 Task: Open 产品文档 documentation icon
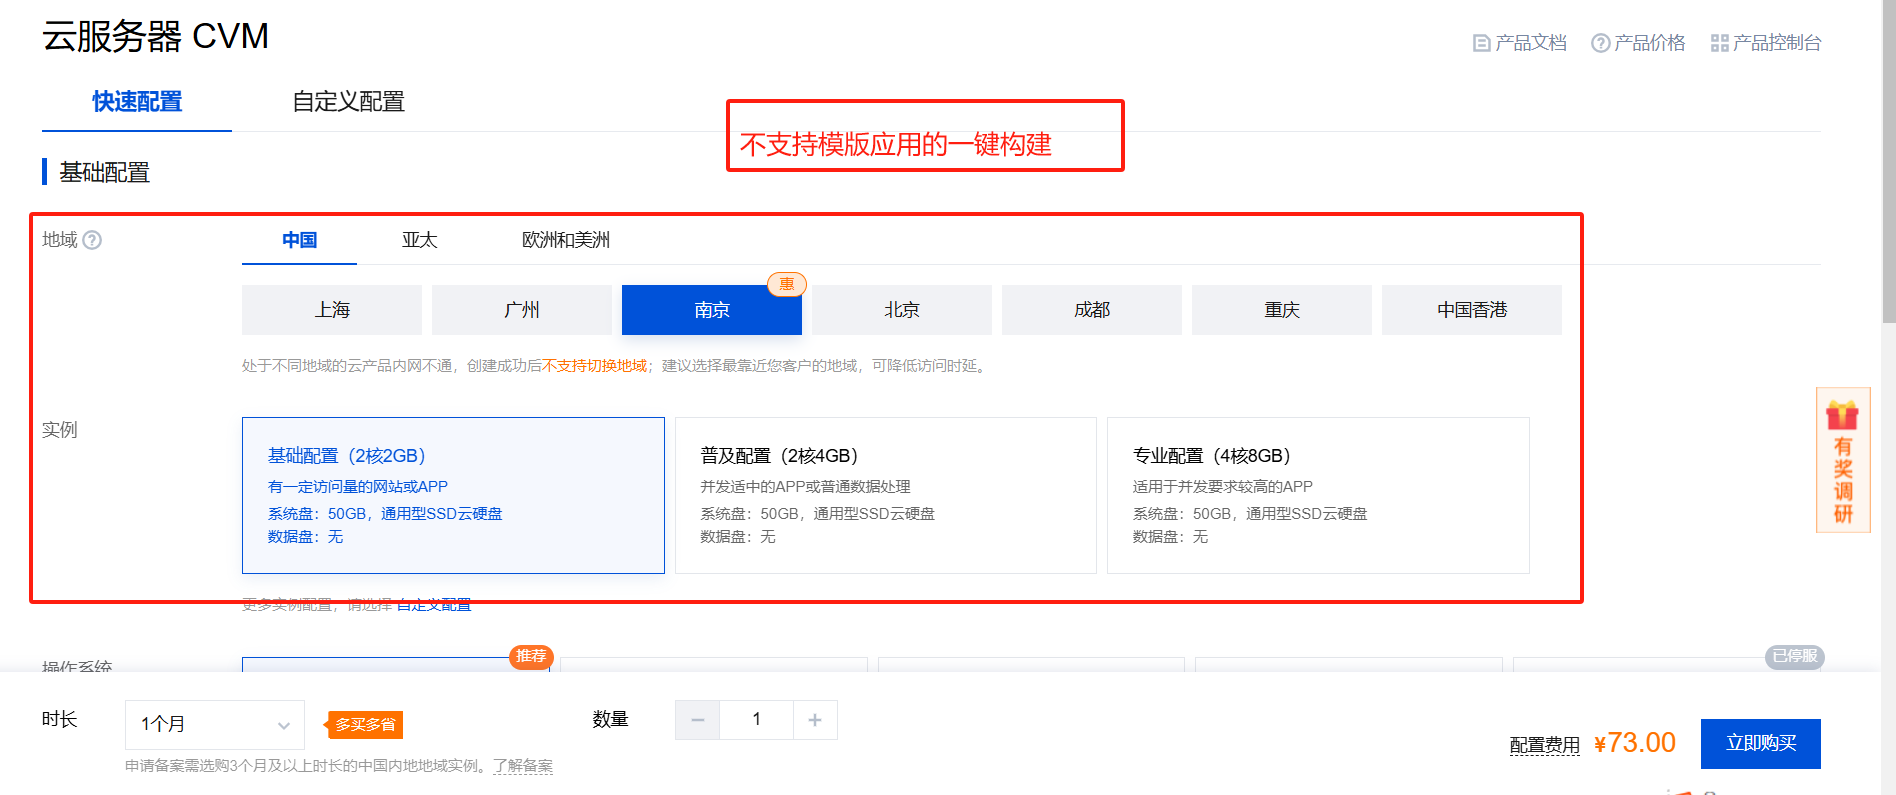pyautogui.click(x=1481, y=43)
